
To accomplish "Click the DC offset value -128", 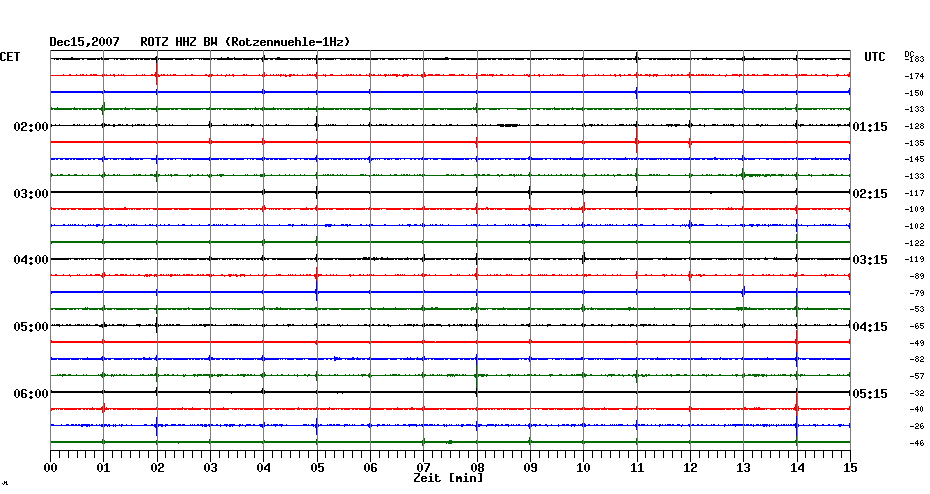I will click(x=915, y=126).
